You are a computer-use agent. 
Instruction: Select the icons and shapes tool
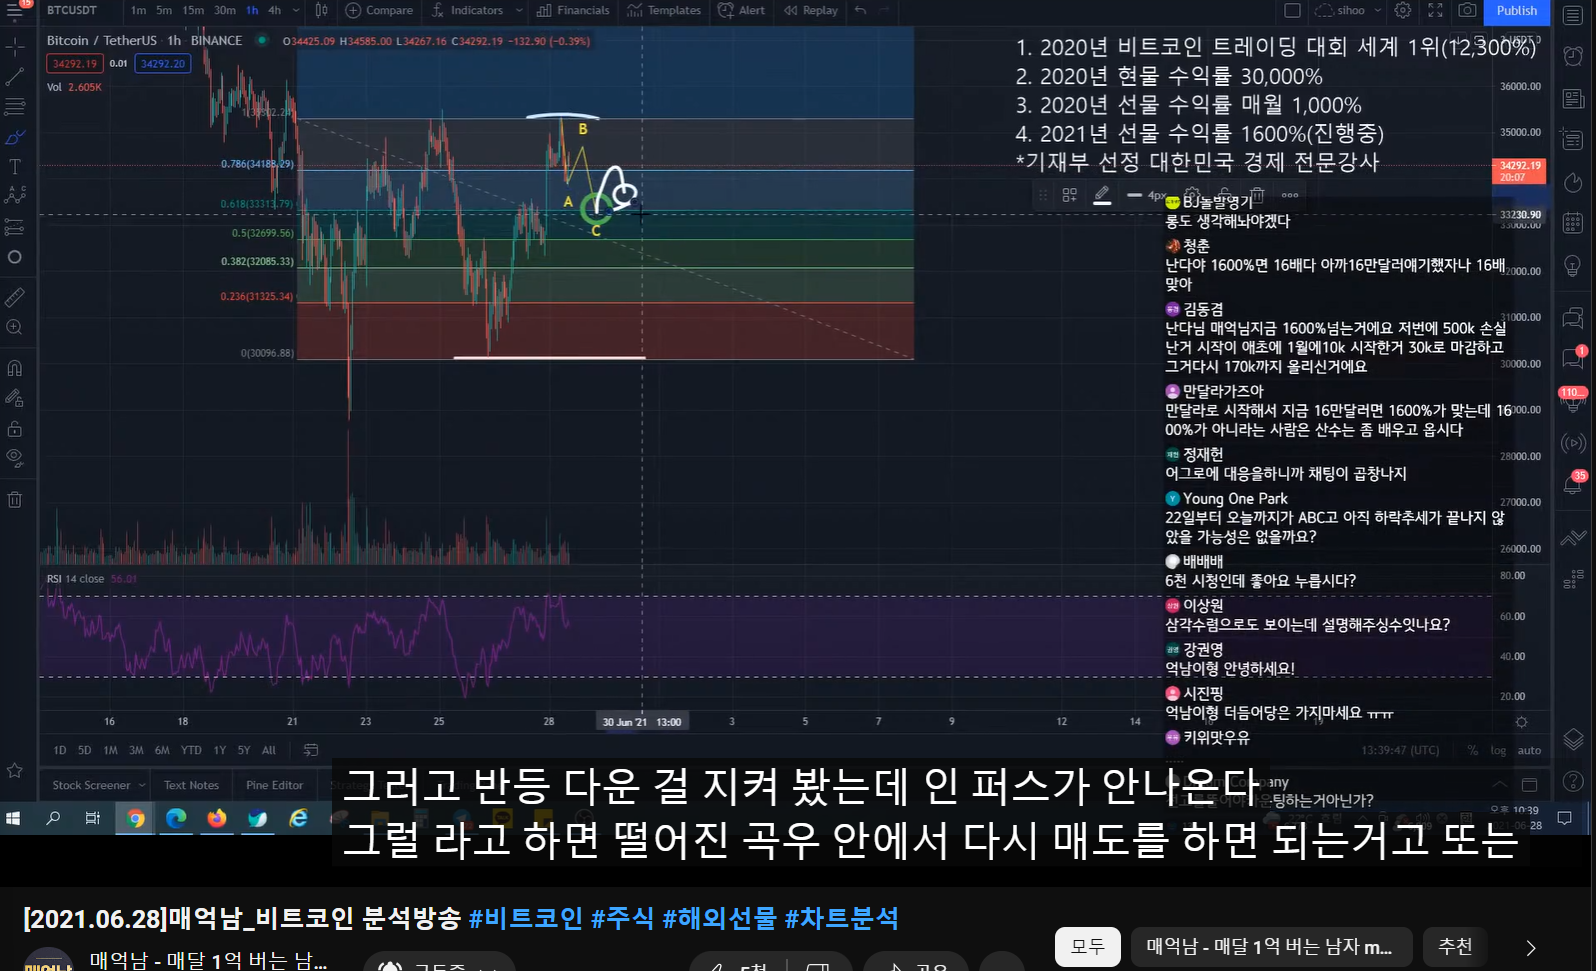point(15,257)
